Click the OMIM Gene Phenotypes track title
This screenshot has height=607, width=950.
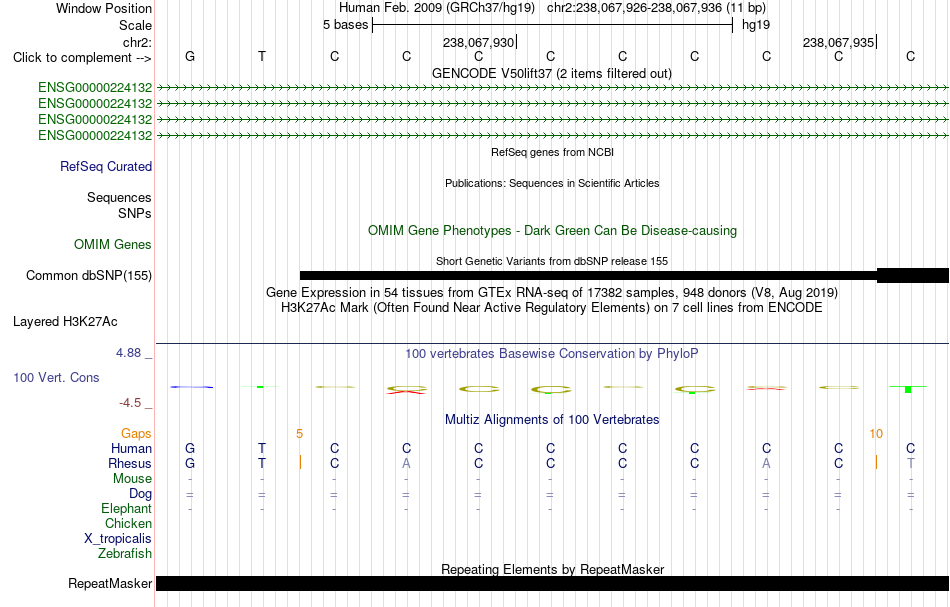[552, 230]
